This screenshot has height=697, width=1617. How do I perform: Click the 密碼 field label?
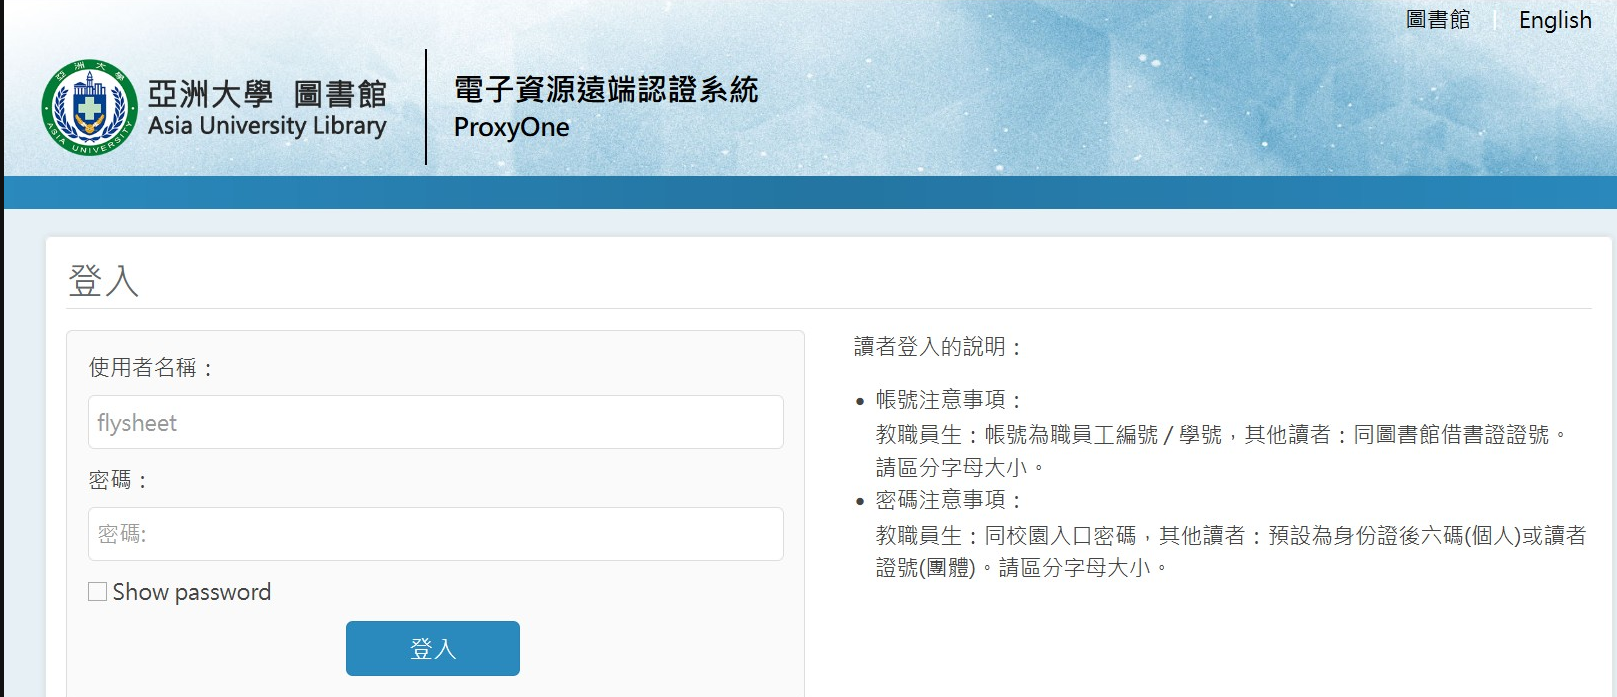(x=118, y=481)
